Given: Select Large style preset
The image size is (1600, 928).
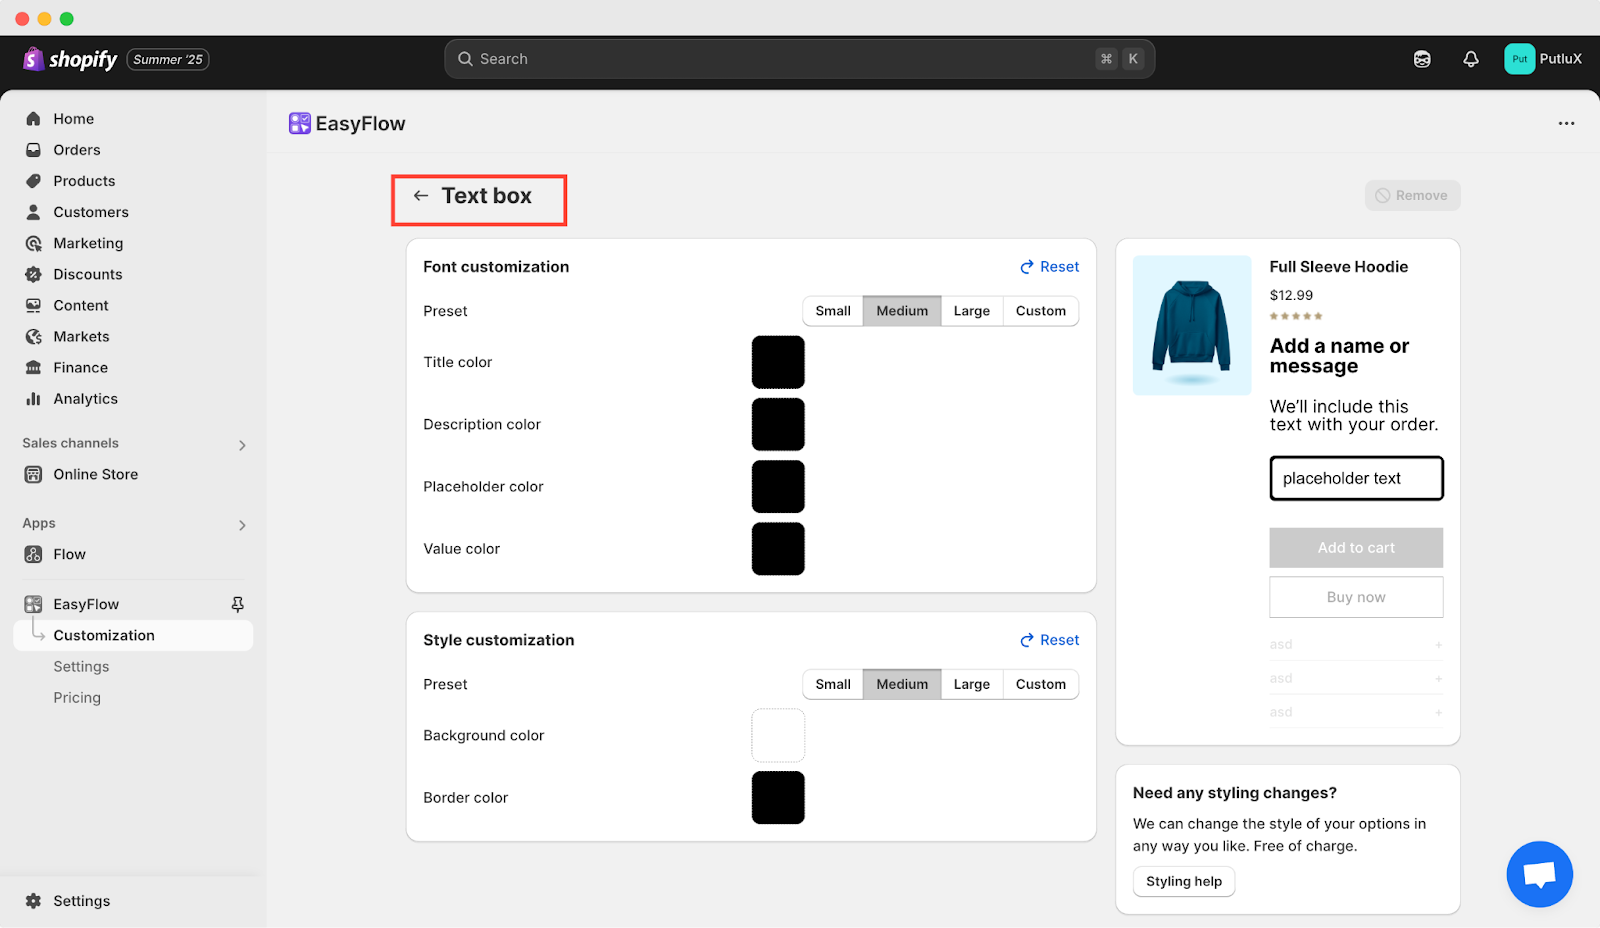Looking at the screenshot, I should tap(971, 684).
